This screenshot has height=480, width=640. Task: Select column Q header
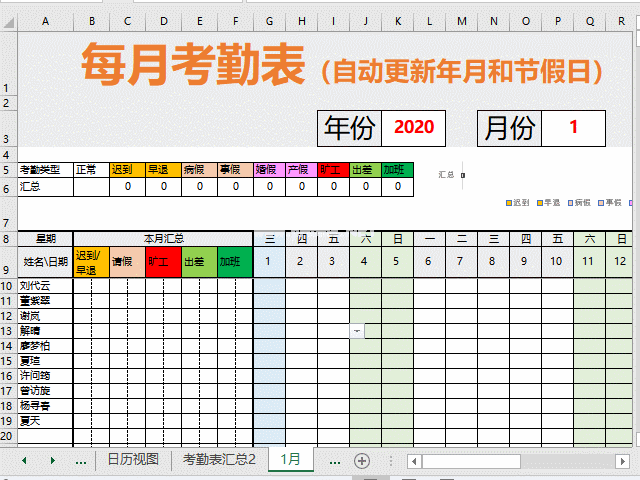pos(590,22)
